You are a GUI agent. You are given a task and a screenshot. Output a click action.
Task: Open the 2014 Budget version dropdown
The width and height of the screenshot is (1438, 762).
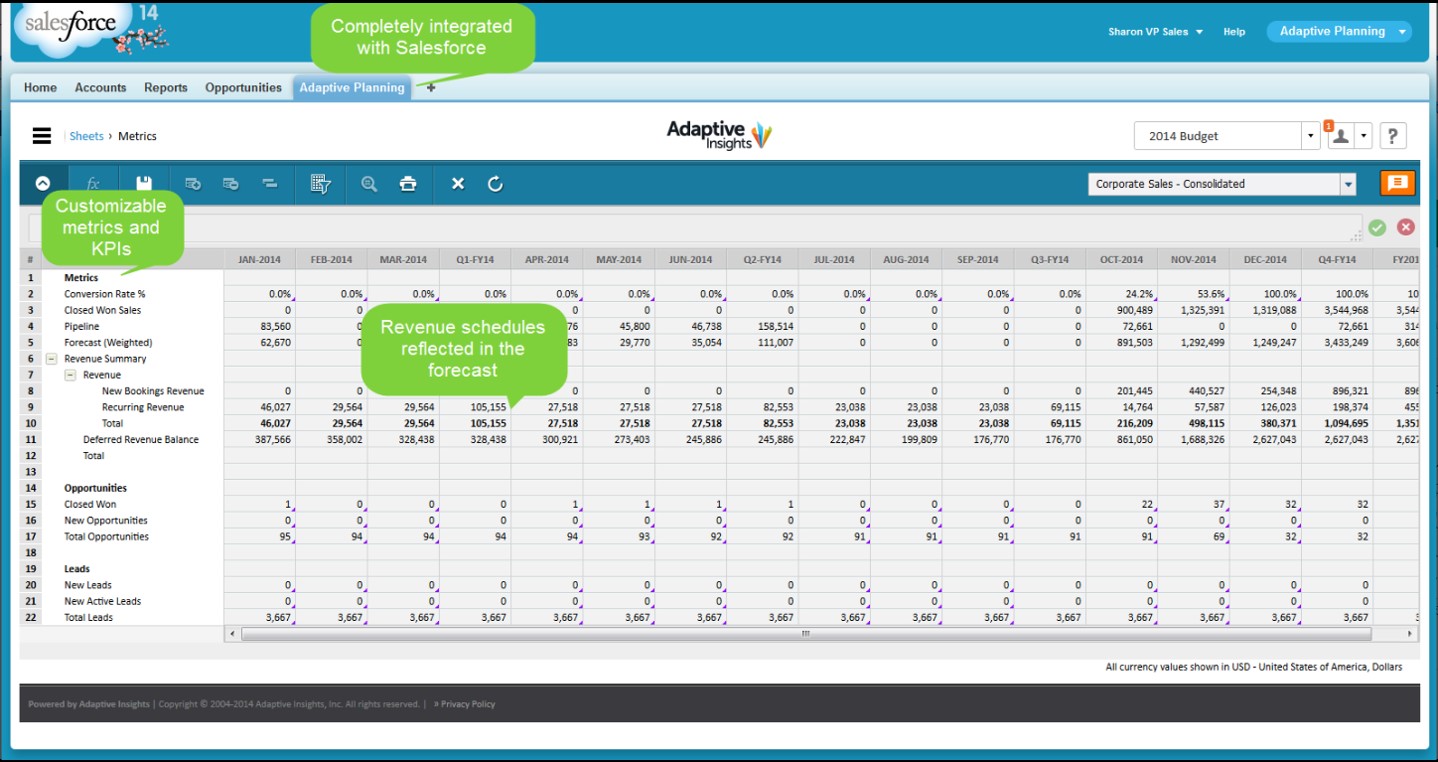click(1311, 136)
